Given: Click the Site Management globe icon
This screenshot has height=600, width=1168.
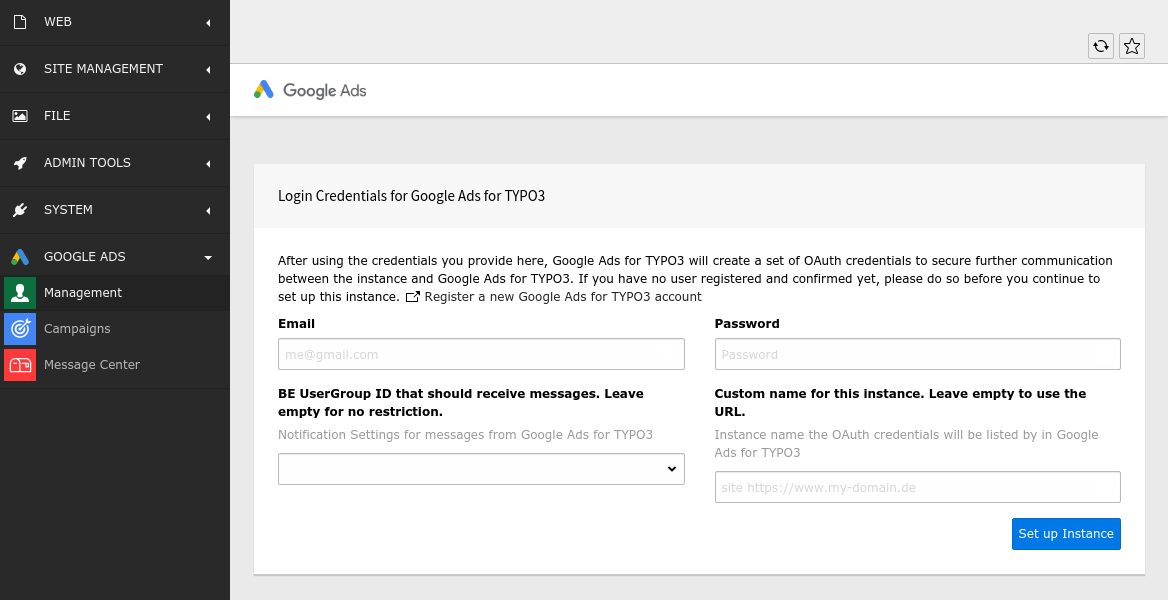Looking at the screenshot, I should [20, 69].
